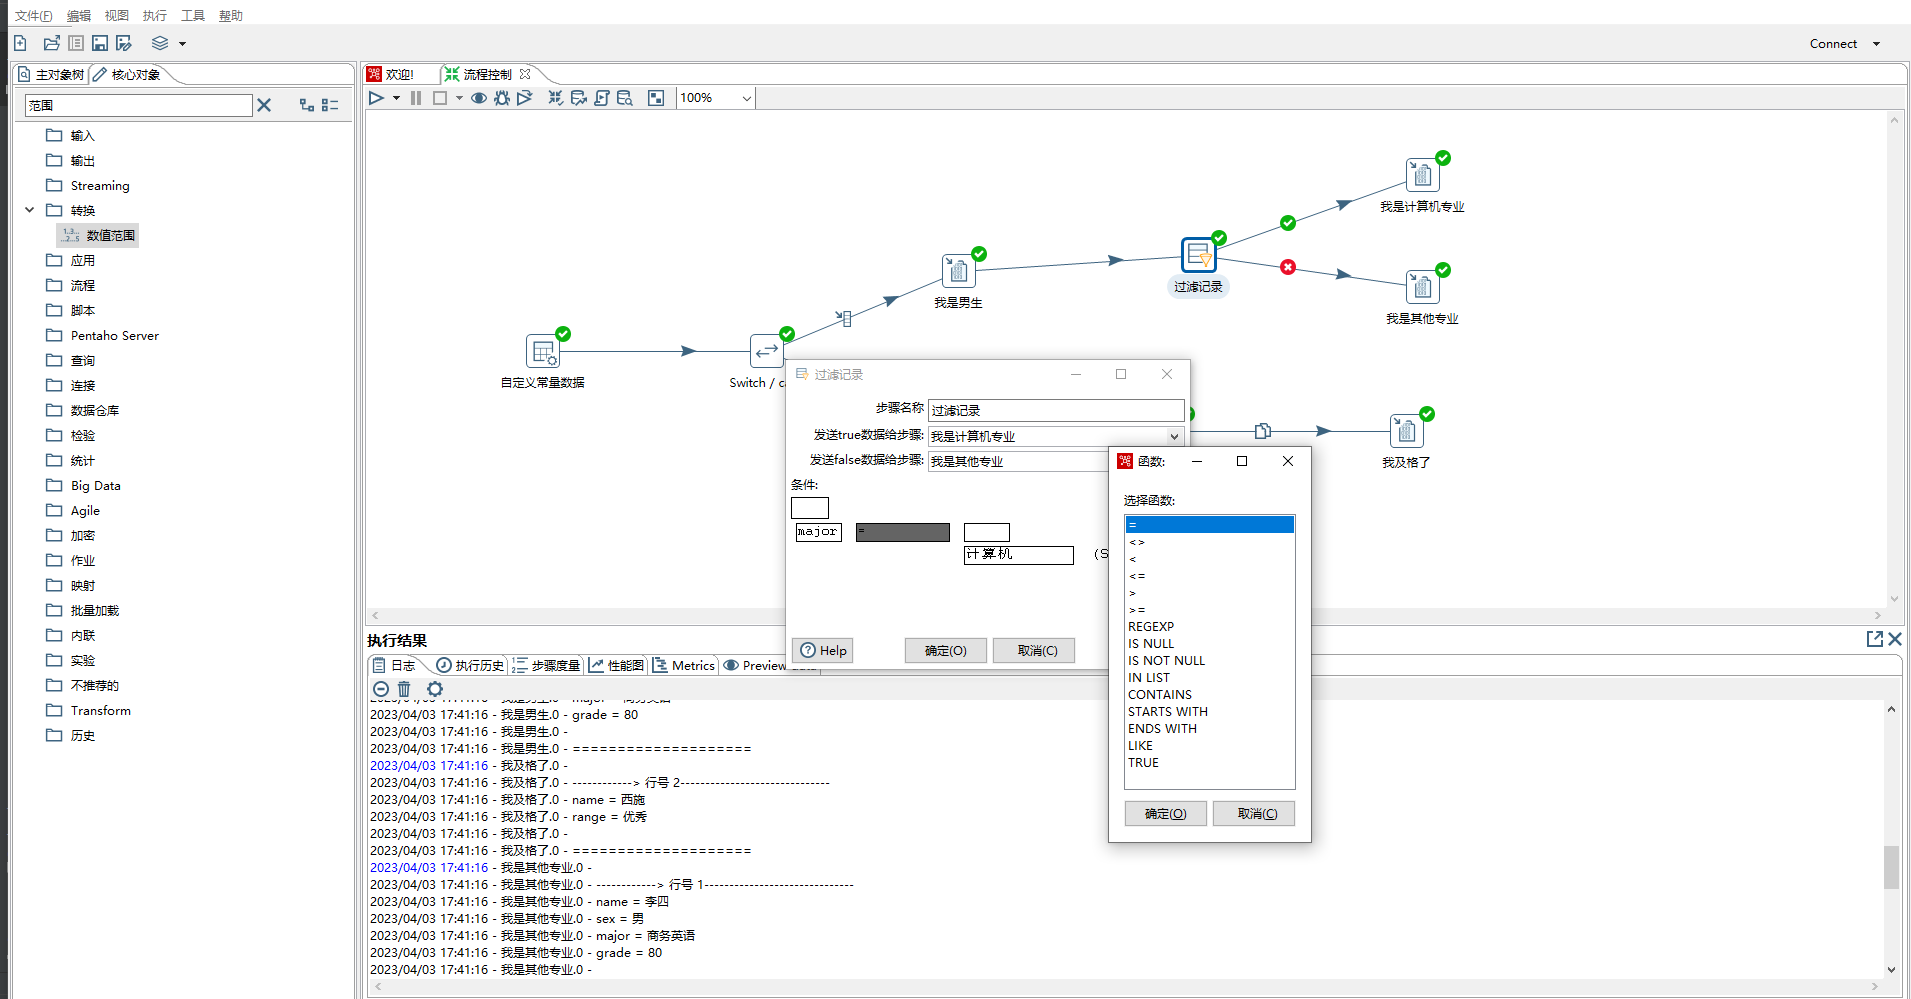Clear the log with the trash icon
Viewport: 1911px width, 999px height.
[x=404, y=689]
